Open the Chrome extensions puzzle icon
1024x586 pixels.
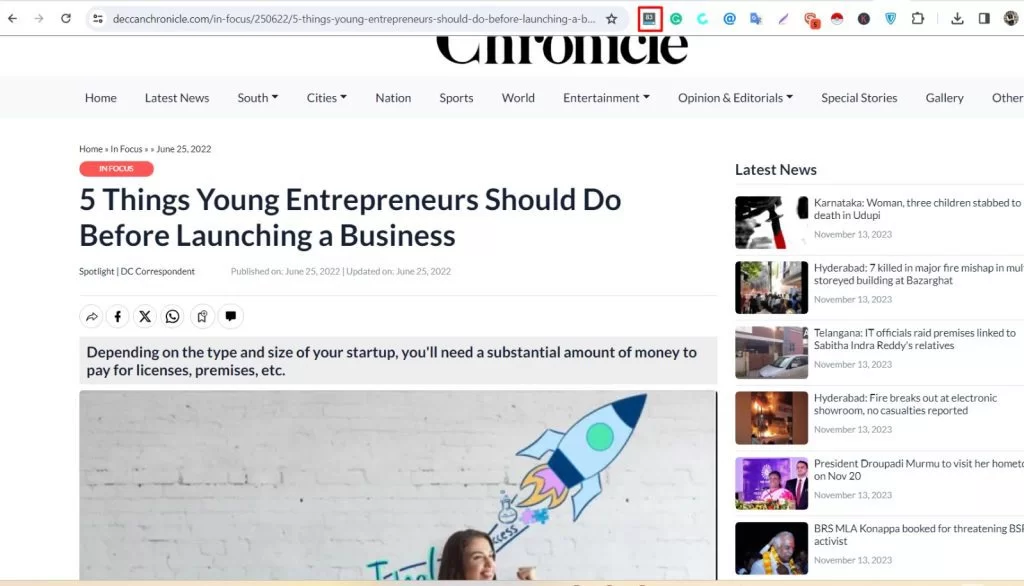(918, 18)
